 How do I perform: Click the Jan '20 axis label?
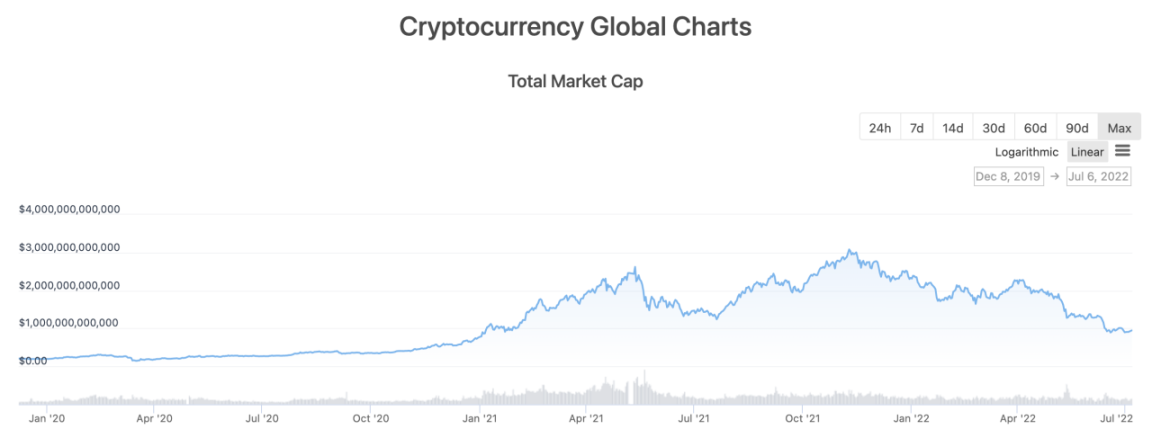coord(48,421)
